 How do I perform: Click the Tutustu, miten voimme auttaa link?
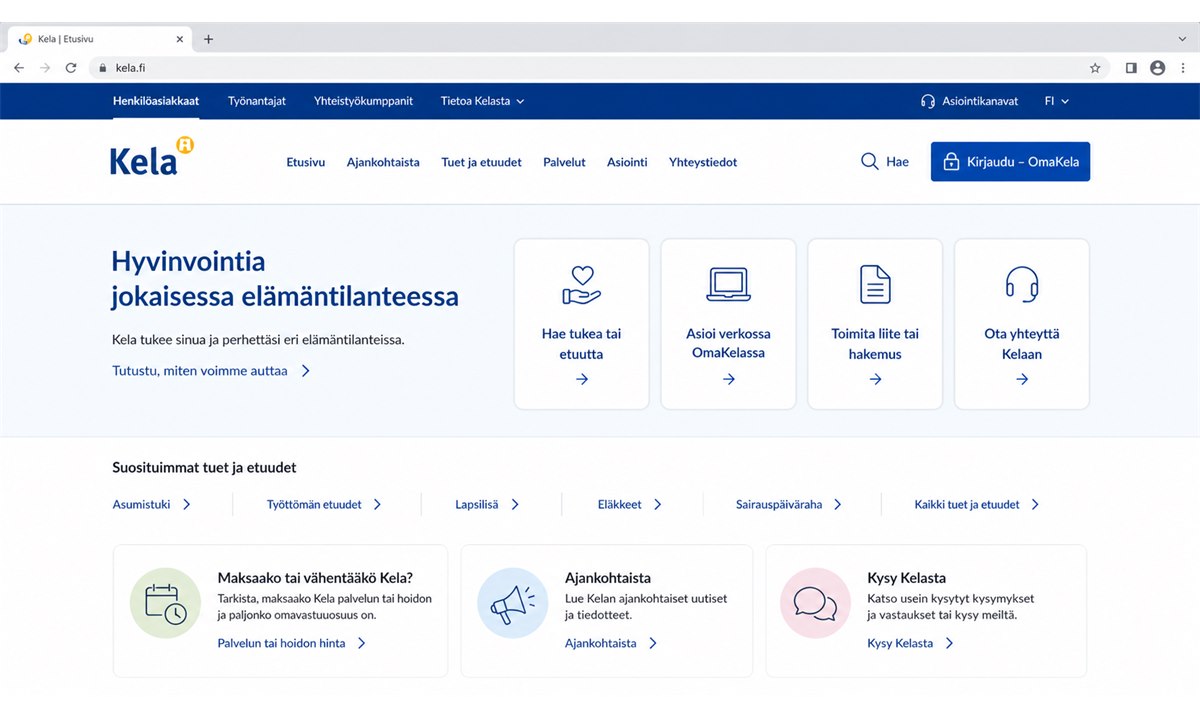pyautogui.click(x=211, y=371)
